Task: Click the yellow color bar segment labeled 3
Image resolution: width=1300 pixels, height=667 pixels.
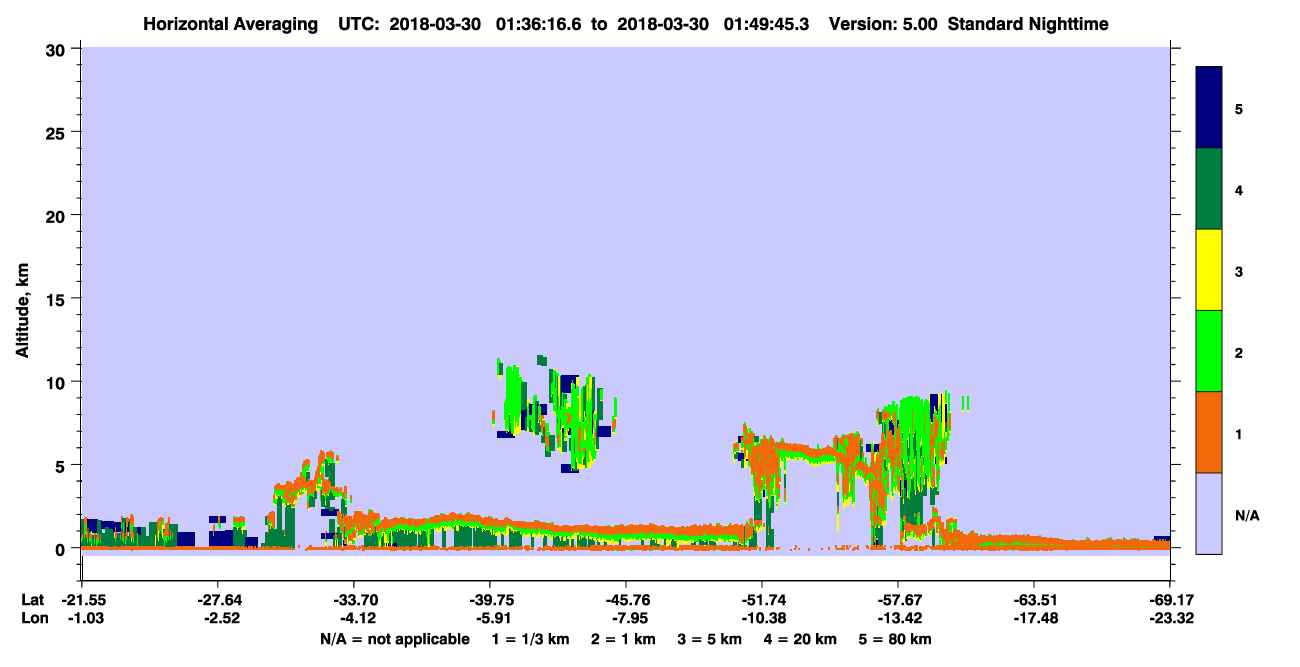Action: point(1209,270)
